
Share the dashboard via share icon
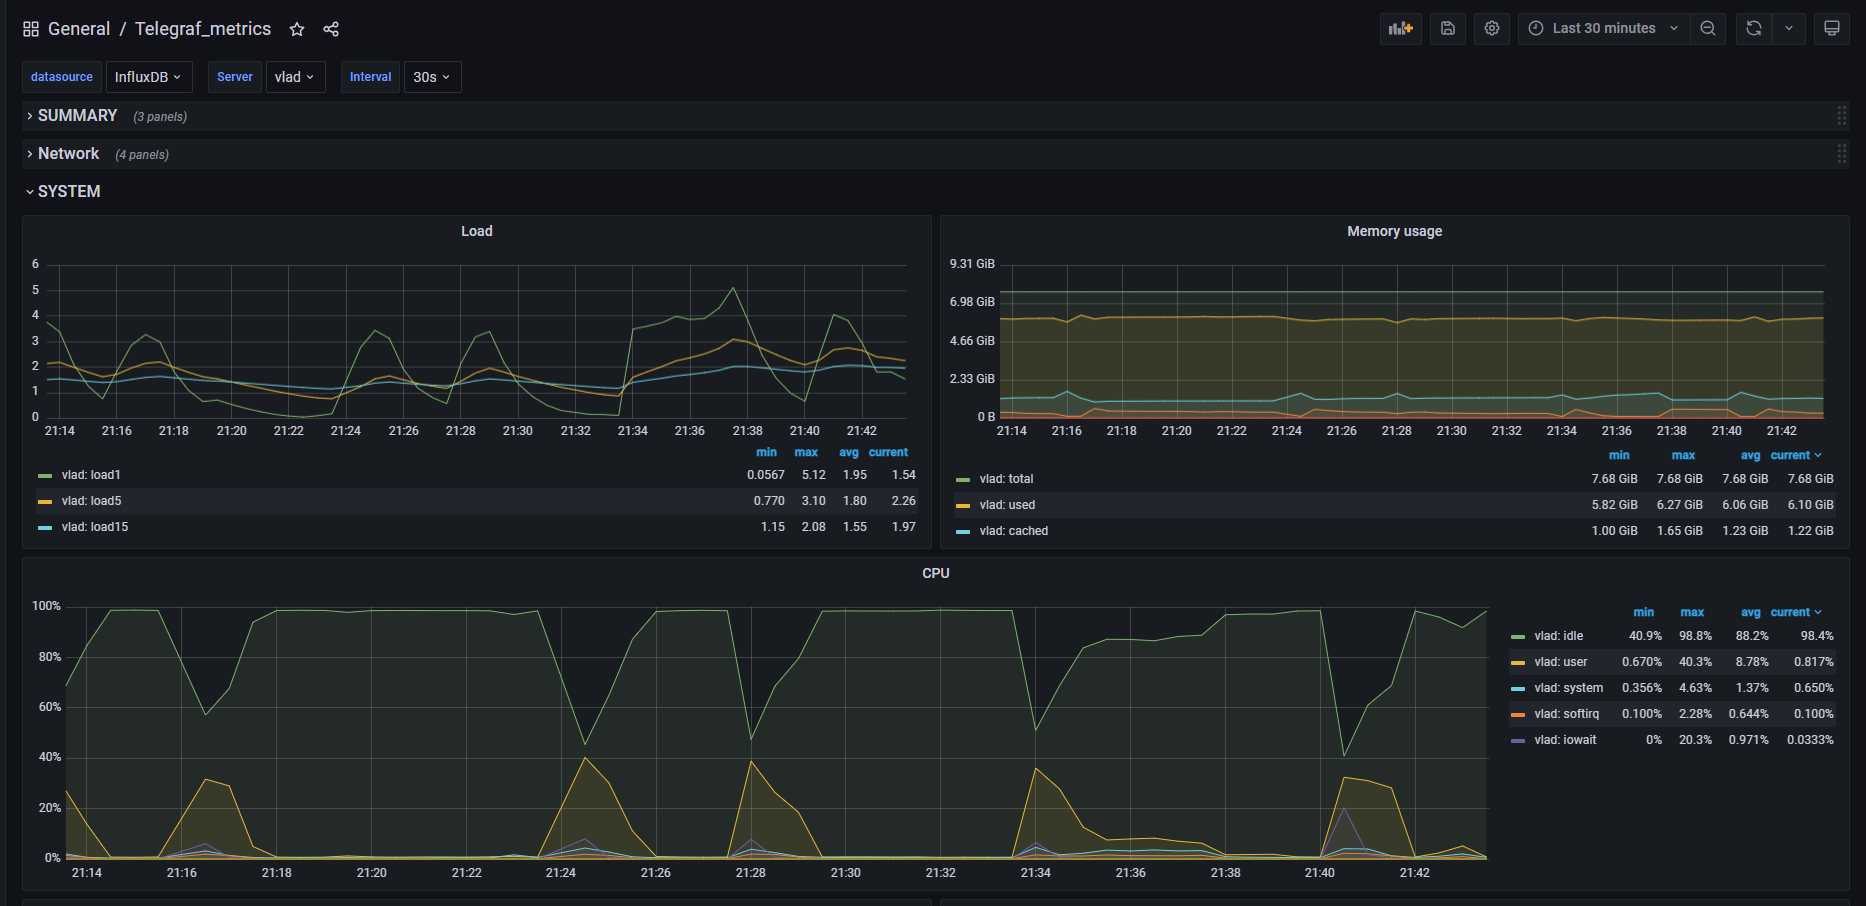tap(331, 29)
